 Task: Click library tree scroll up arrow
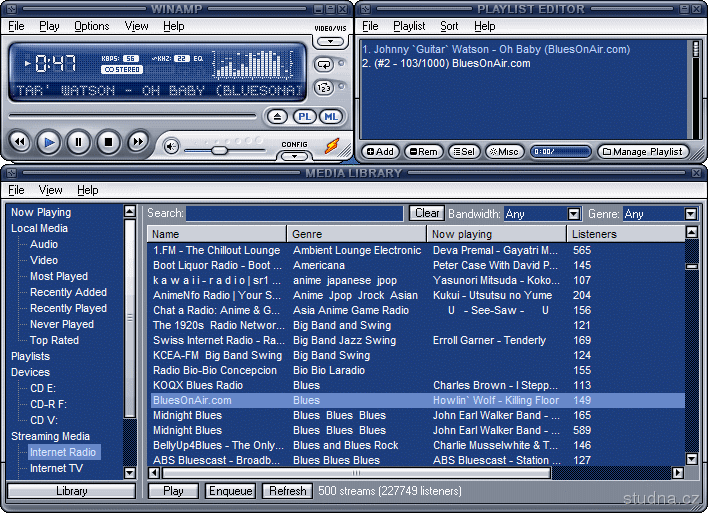click(130, 211)
